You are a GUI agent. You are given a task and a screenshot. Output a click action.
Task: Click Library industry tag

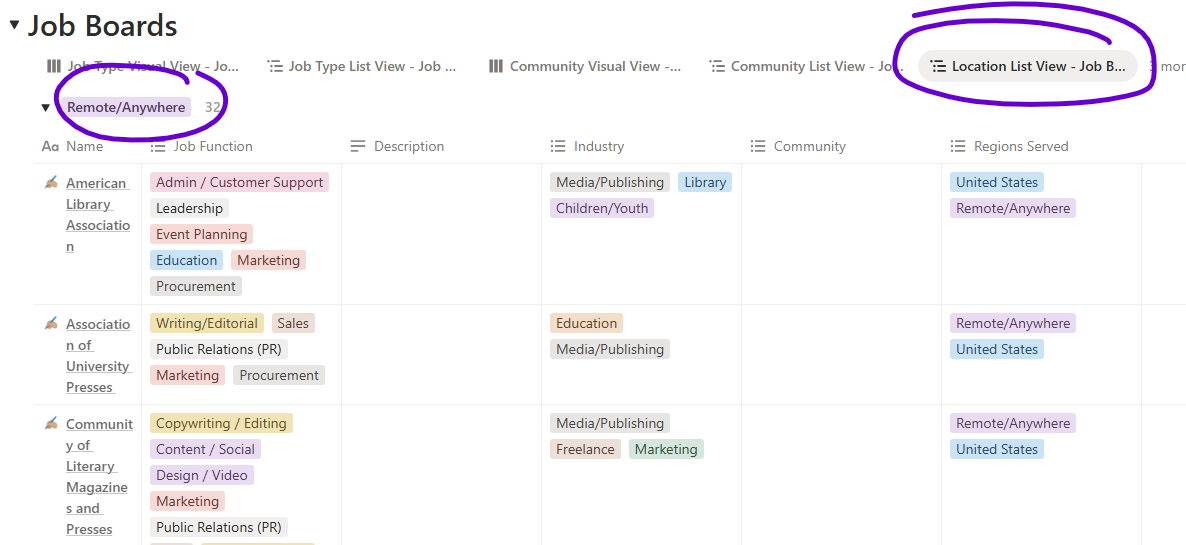pos(705,182)
